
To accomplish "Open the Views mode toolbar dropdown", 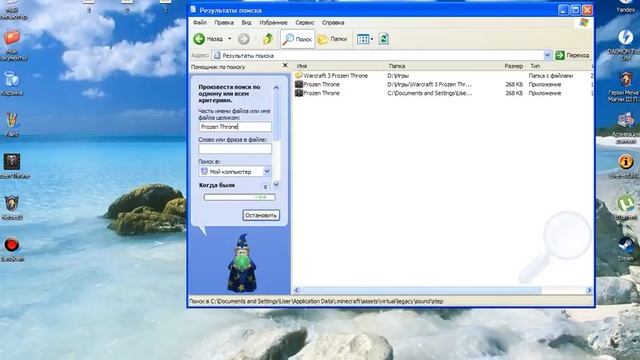I will click(365, 39).
